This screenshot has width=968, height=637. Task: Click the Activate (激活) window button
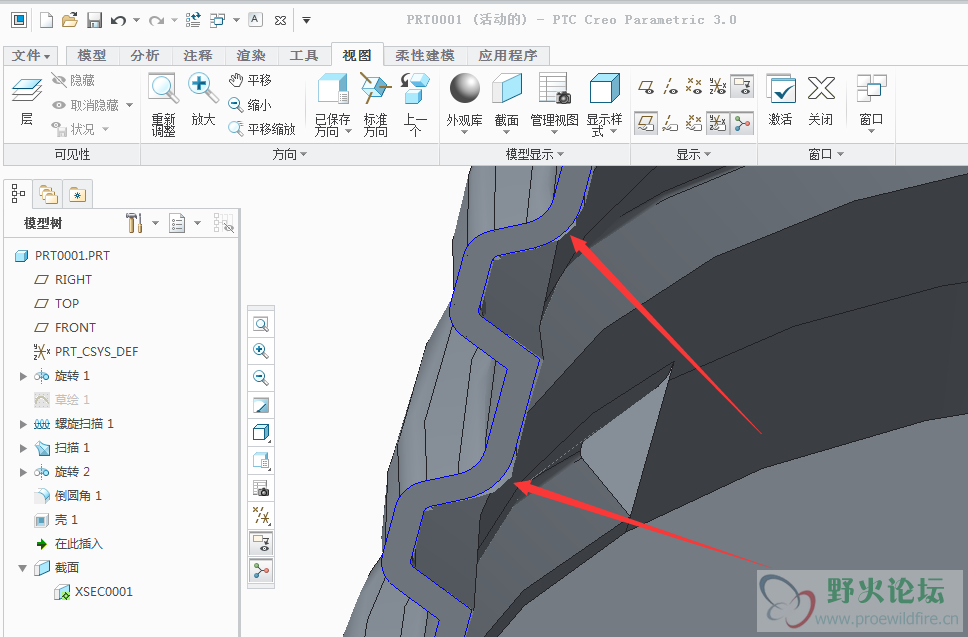[x=780, y=101]
